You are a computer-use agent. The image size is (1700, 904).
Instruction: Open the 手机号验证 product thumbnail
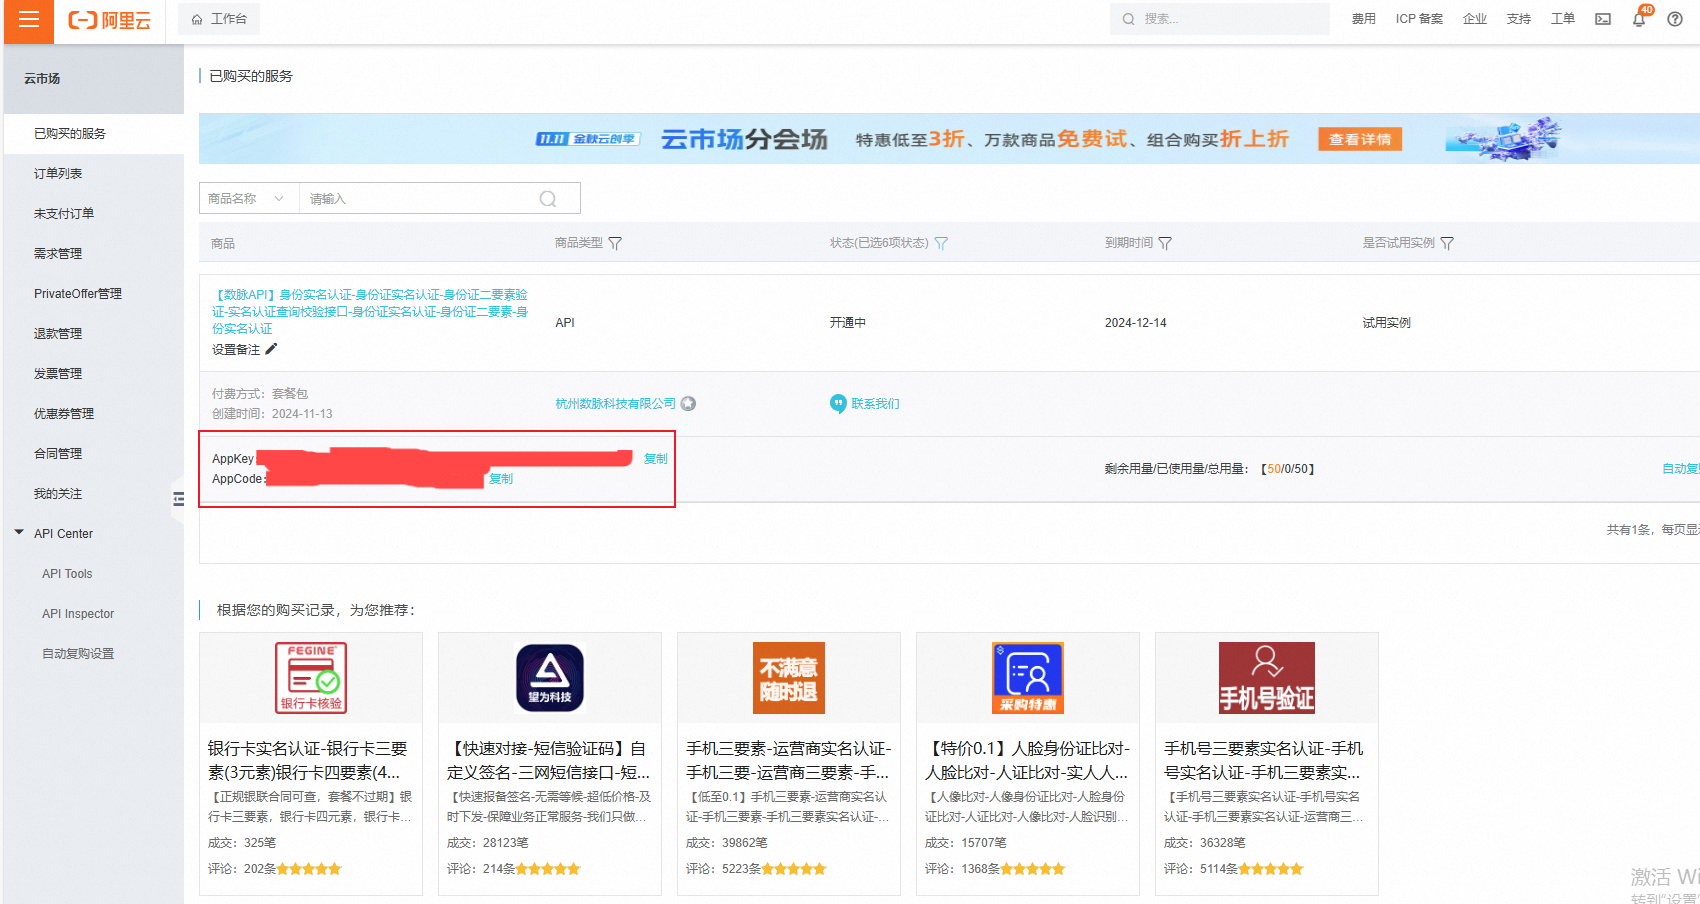point(1267,678)
